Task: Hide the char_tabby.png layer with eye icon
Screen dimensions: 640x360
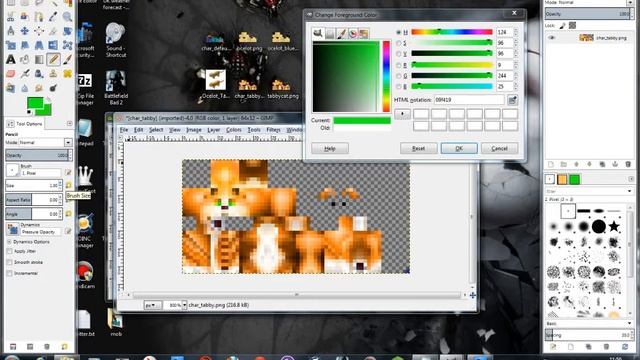Action: tap(552, 38)
